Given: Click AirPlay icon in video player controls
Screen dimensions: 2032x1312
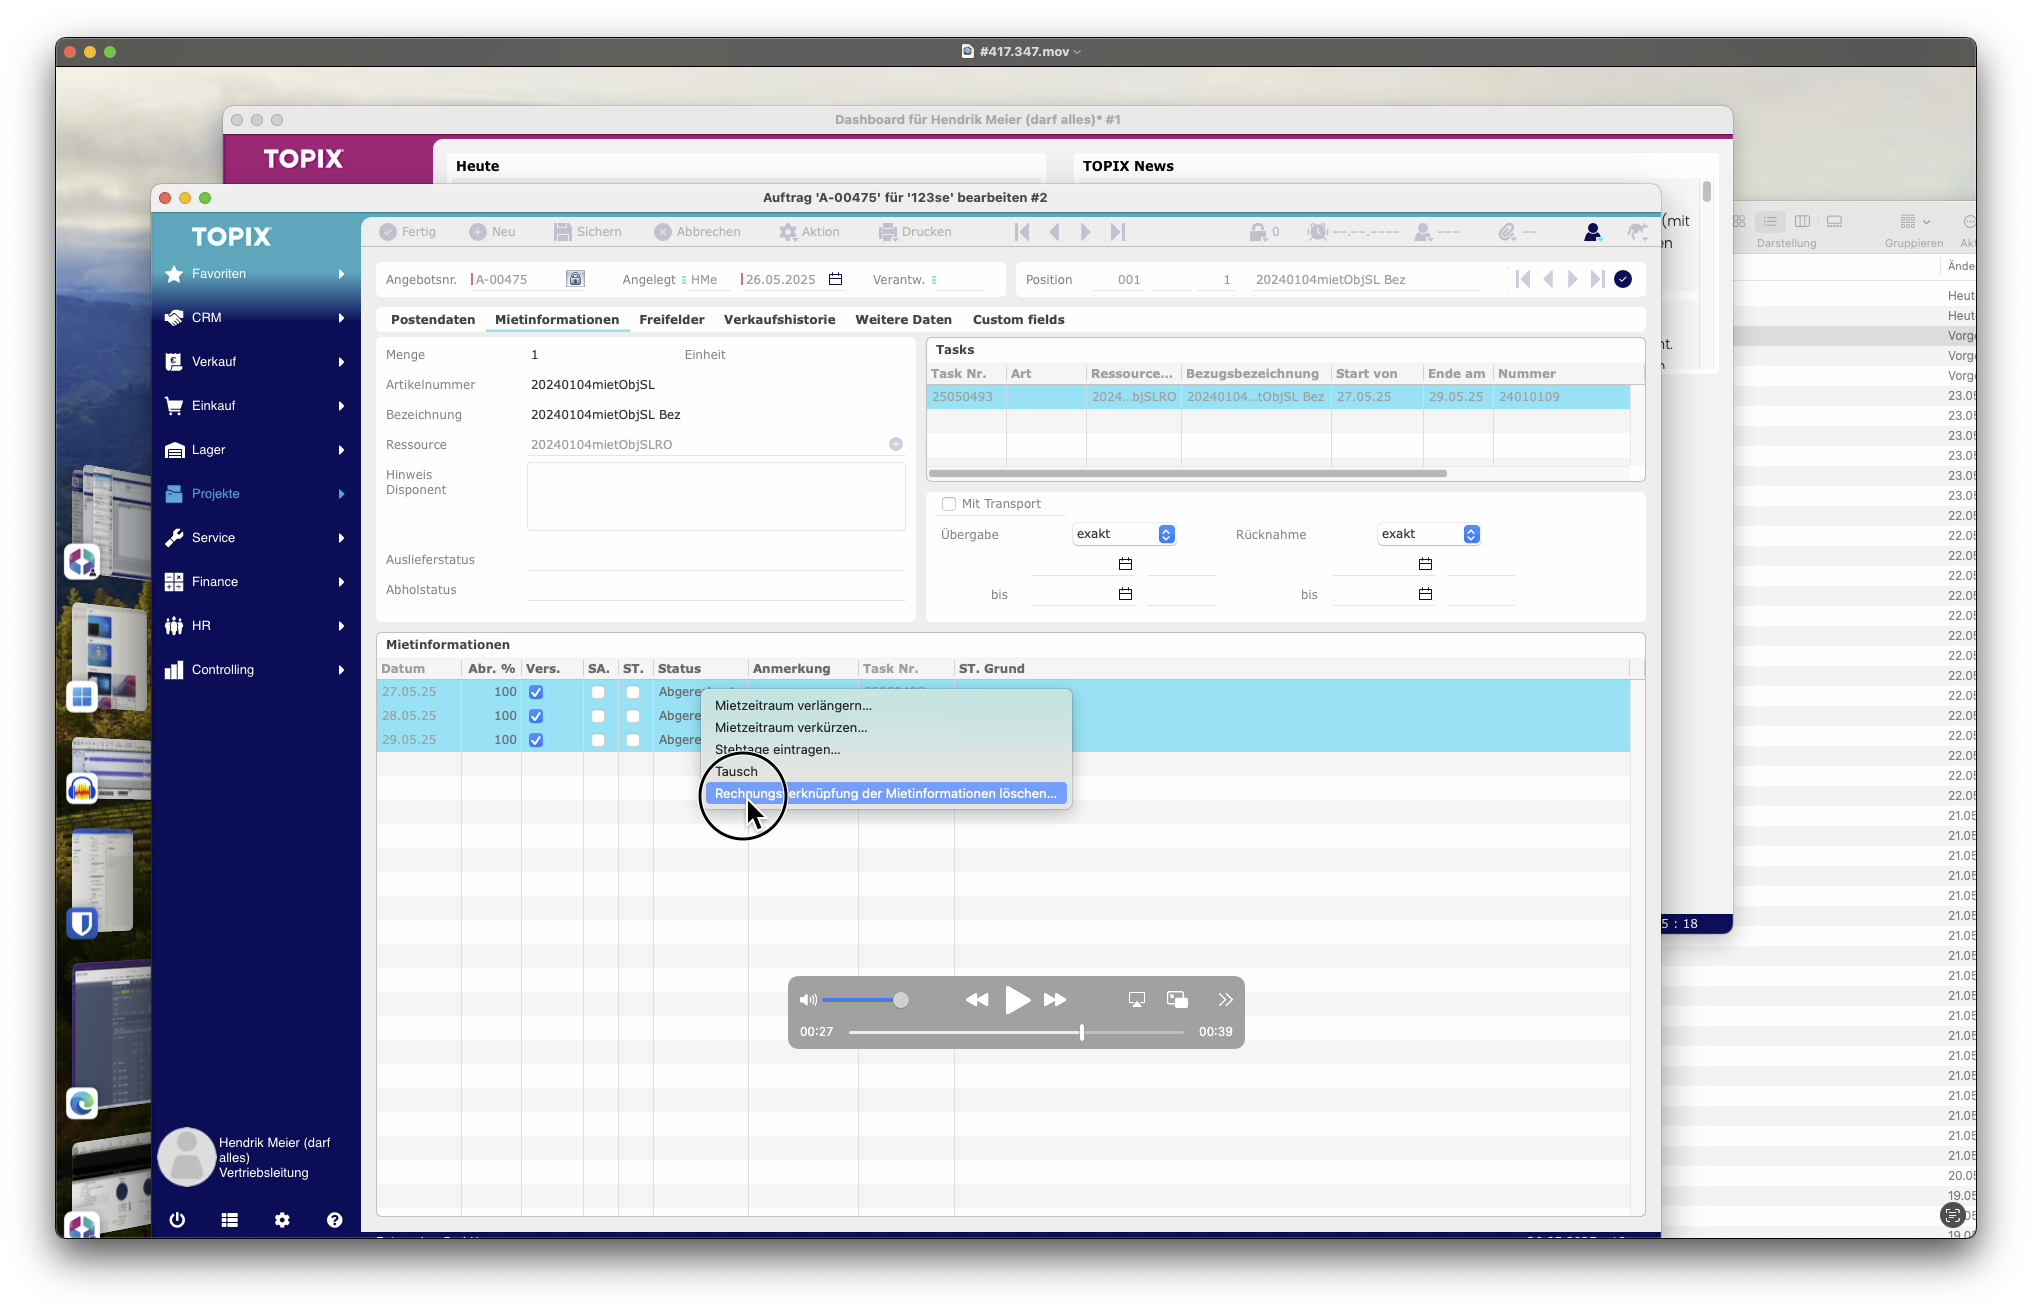Looking at the screenshot, I should pos(1136,999).
